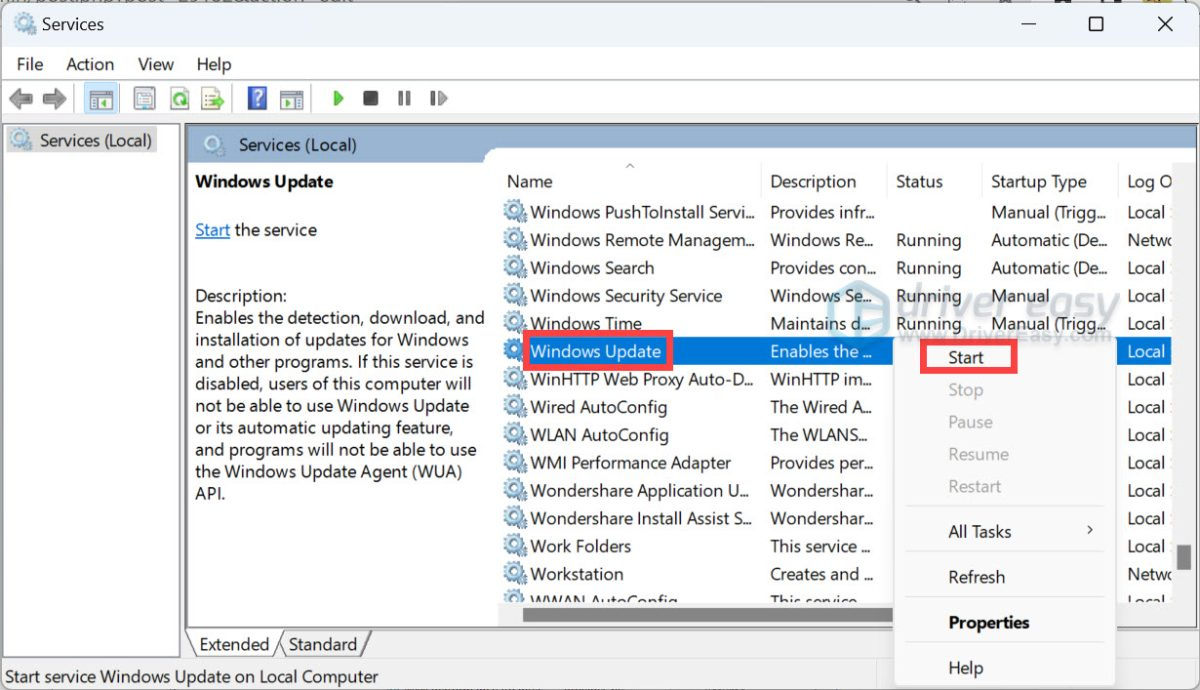Click the Stop Service toolbar icon
1200x690 pixels.
[x=370, y=98]
